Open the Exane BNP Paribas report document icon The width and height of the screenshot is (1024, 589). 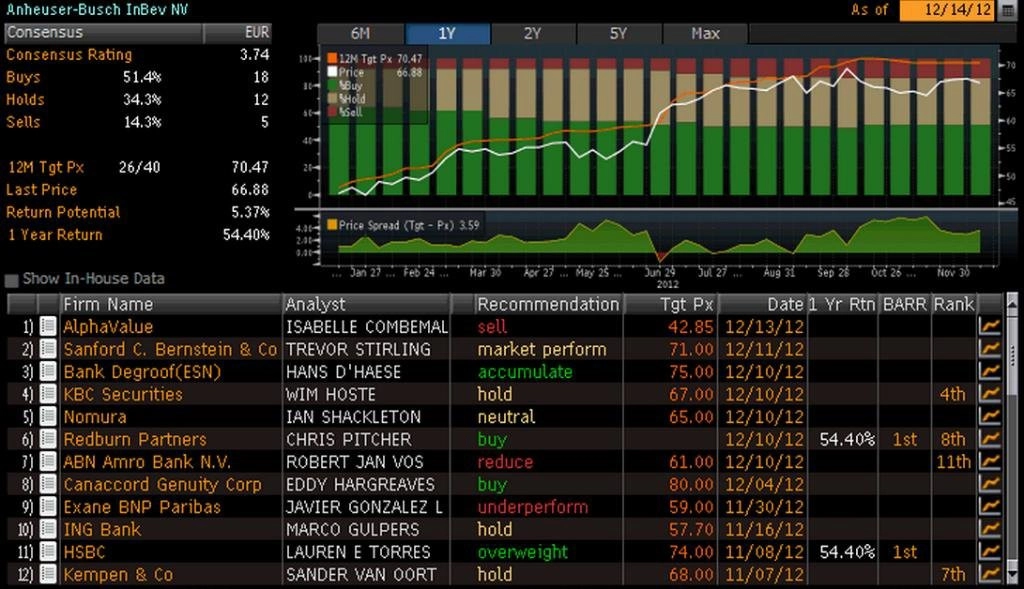coord(48,506)
